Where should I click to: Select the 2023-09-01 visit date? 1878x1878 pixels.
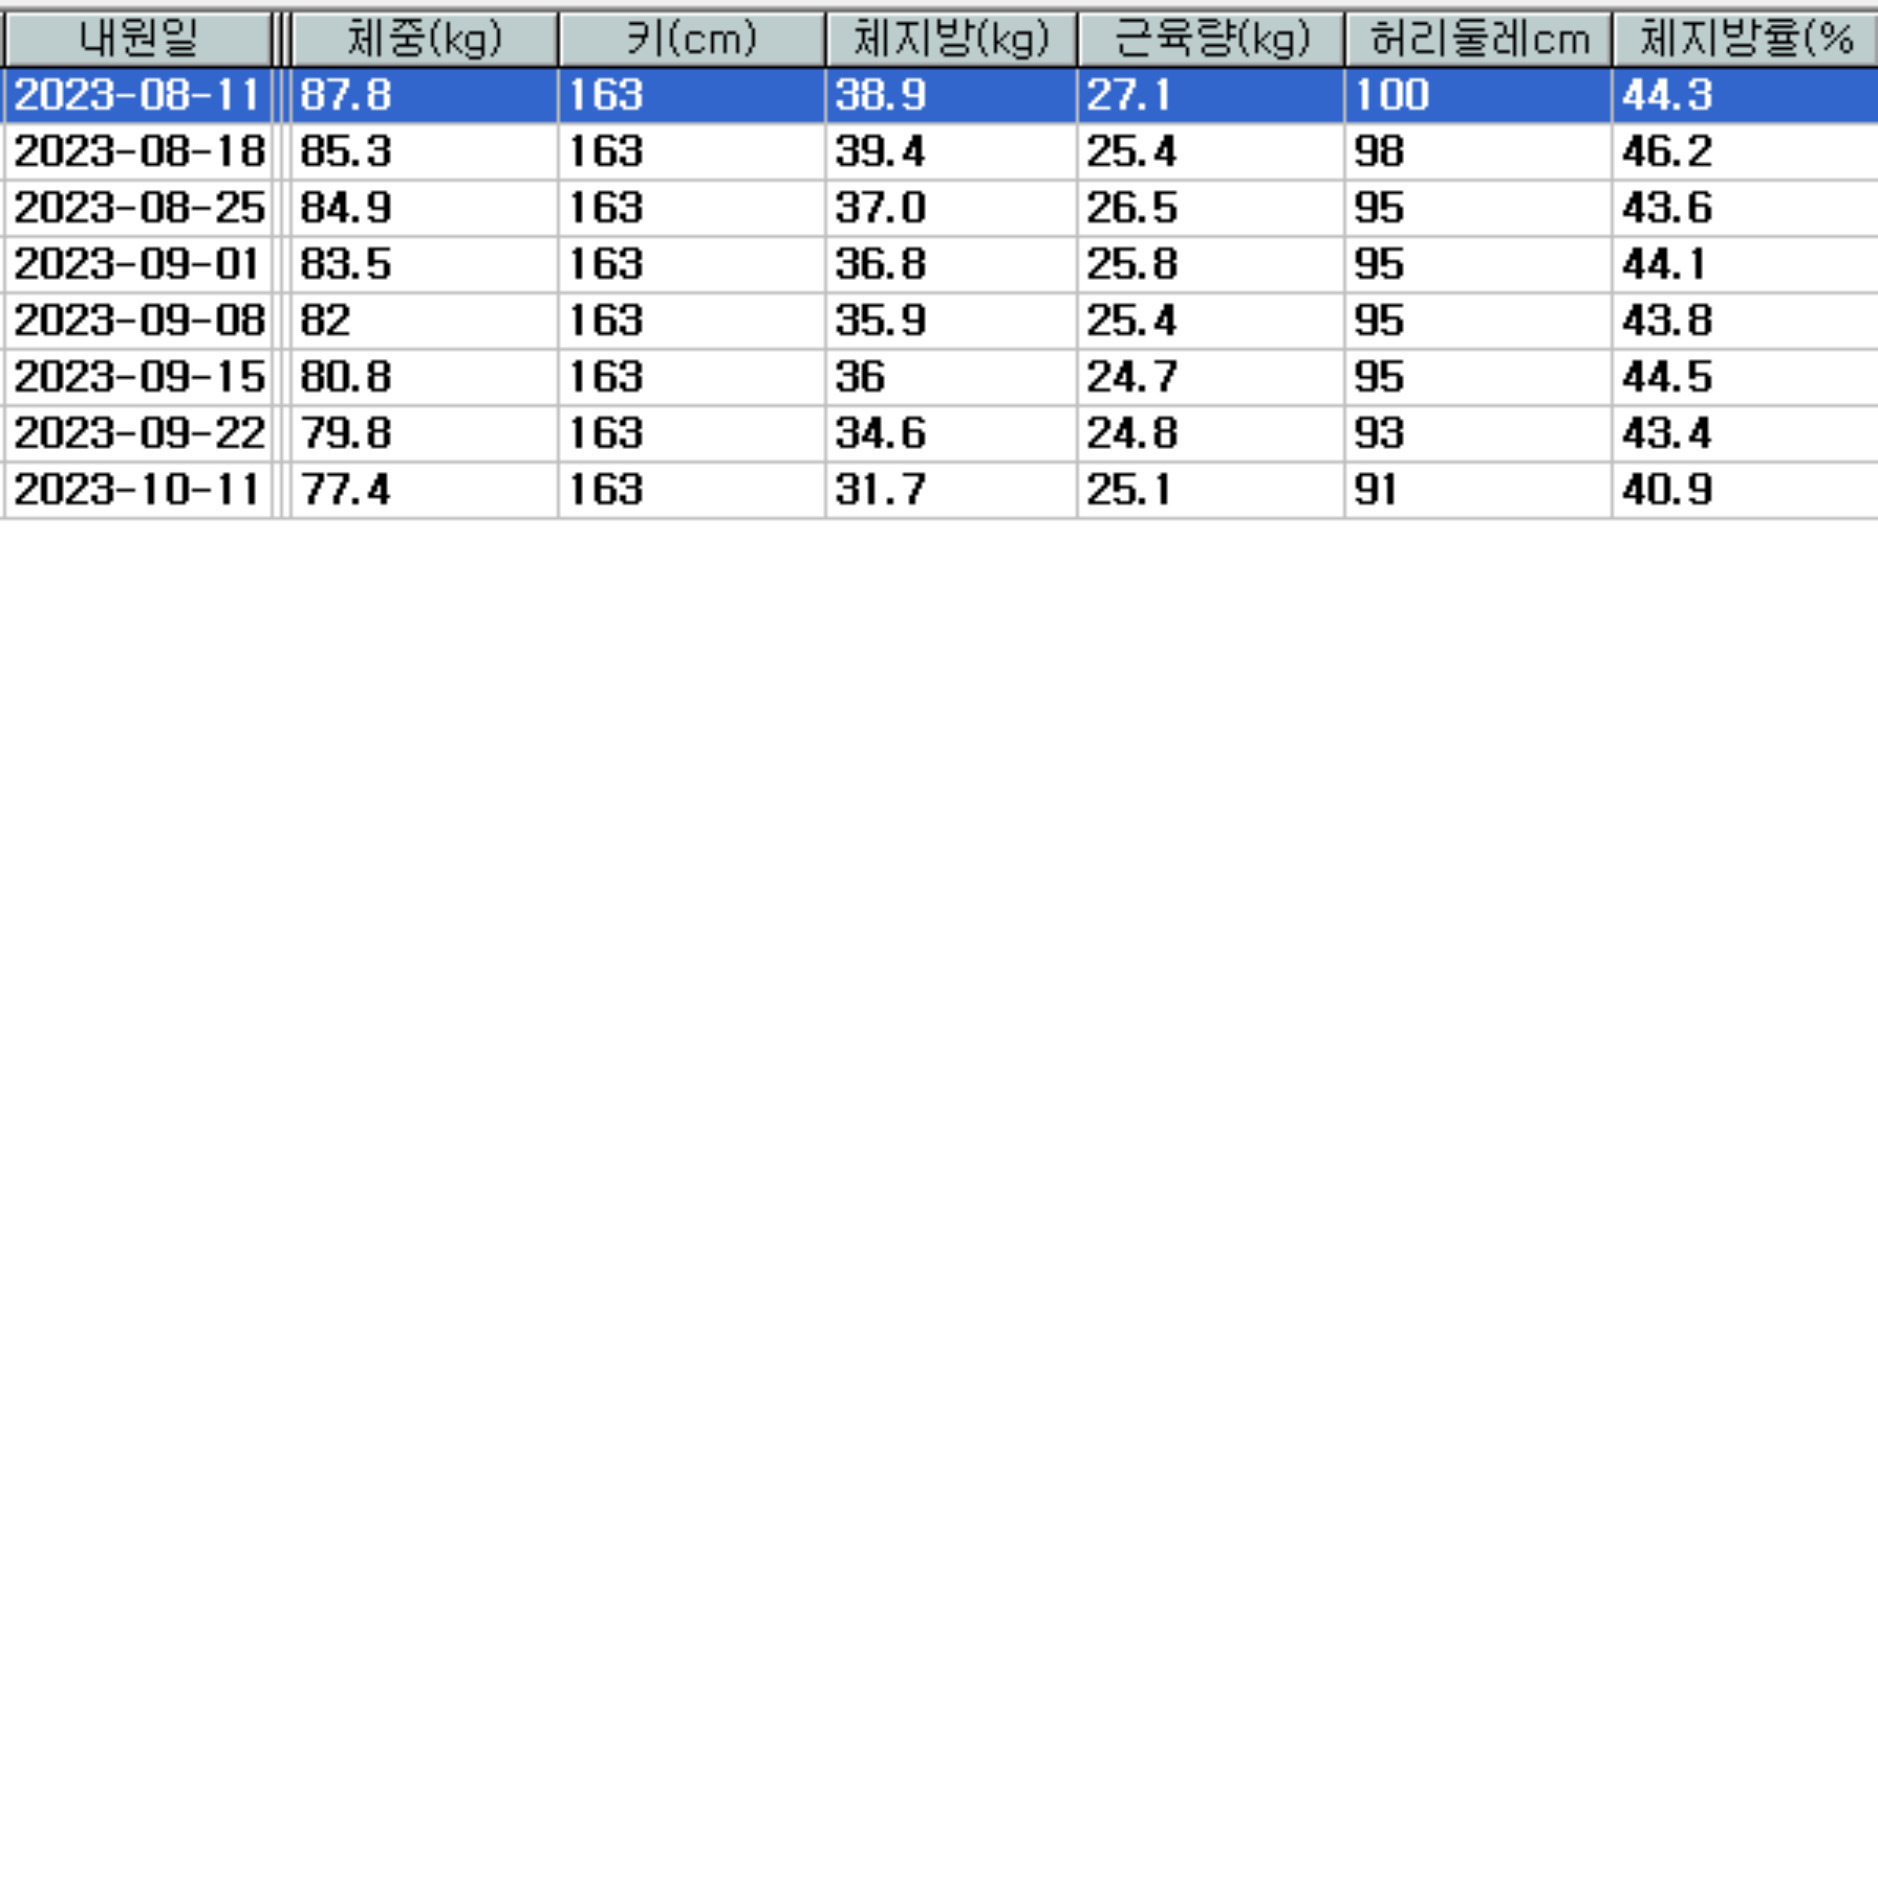click(136, 265)
